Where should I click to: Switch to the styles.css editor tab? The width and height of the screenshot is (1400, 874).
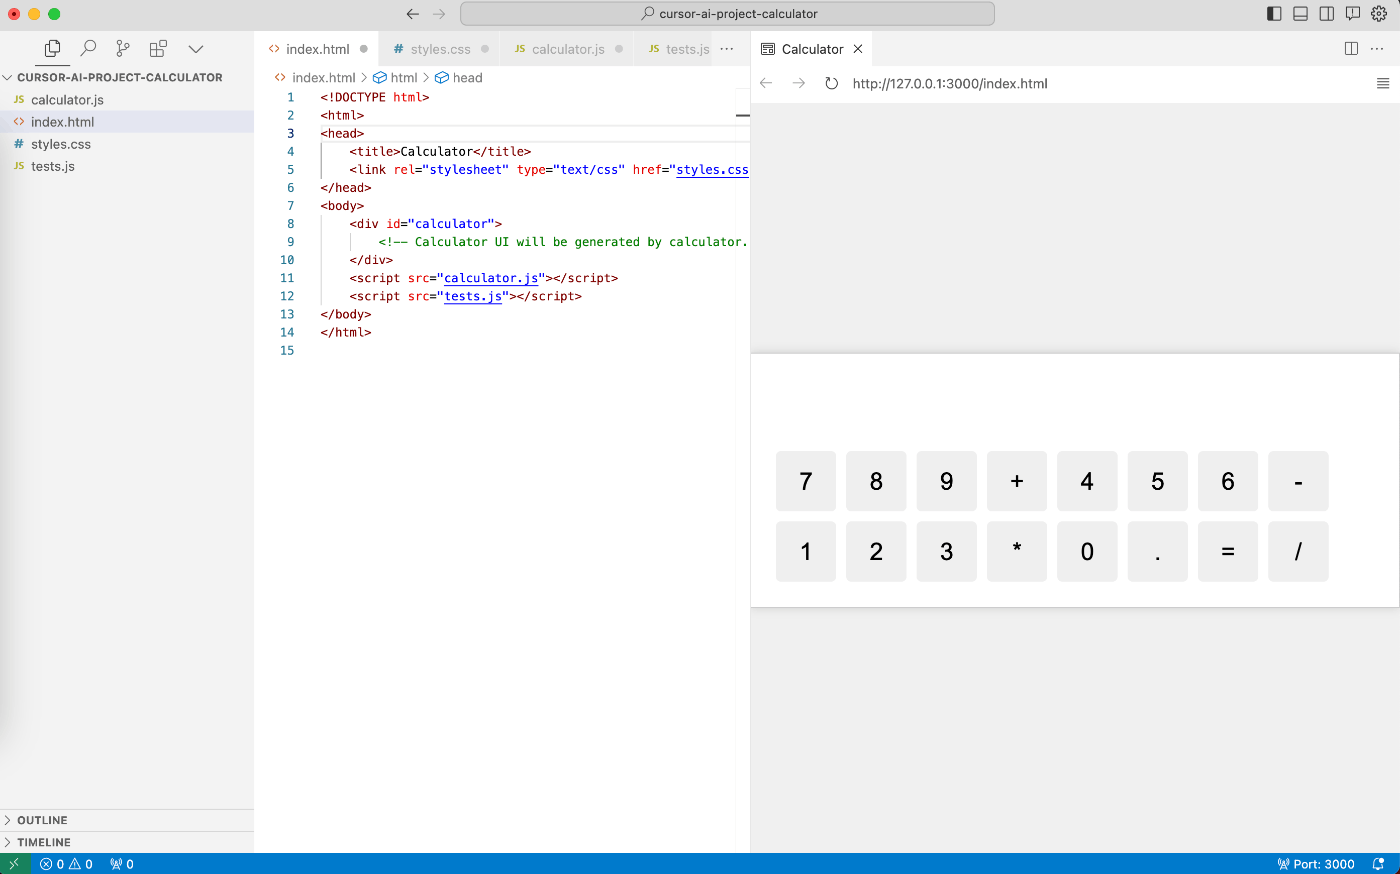coord(440,49)
